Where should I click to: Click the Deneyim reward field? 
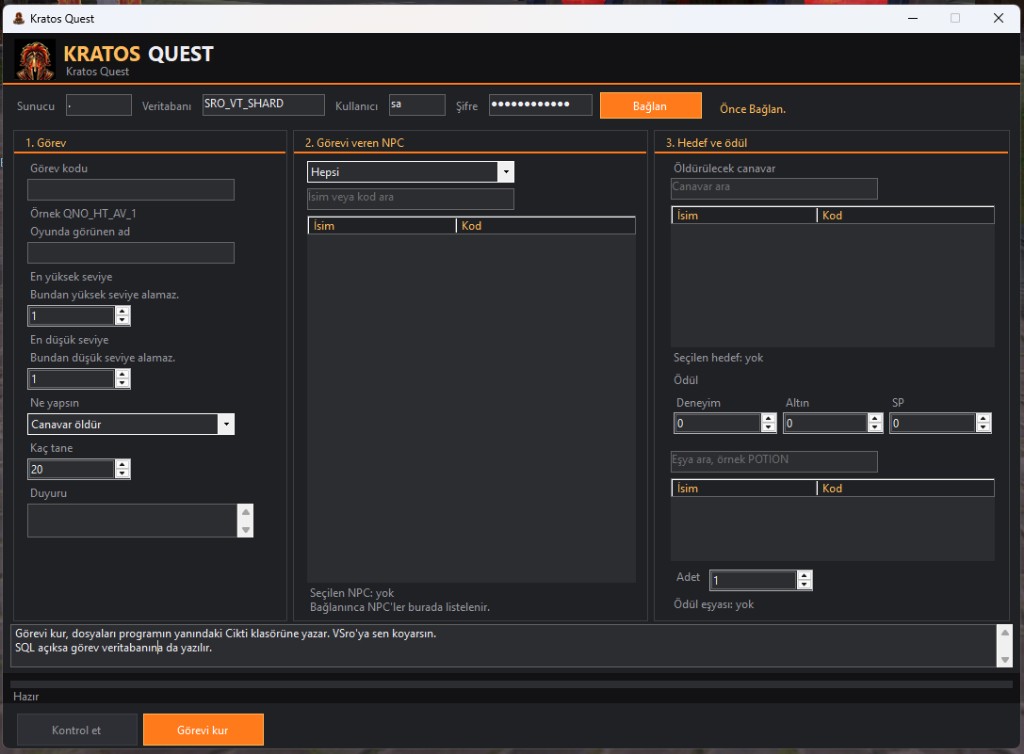717,423
